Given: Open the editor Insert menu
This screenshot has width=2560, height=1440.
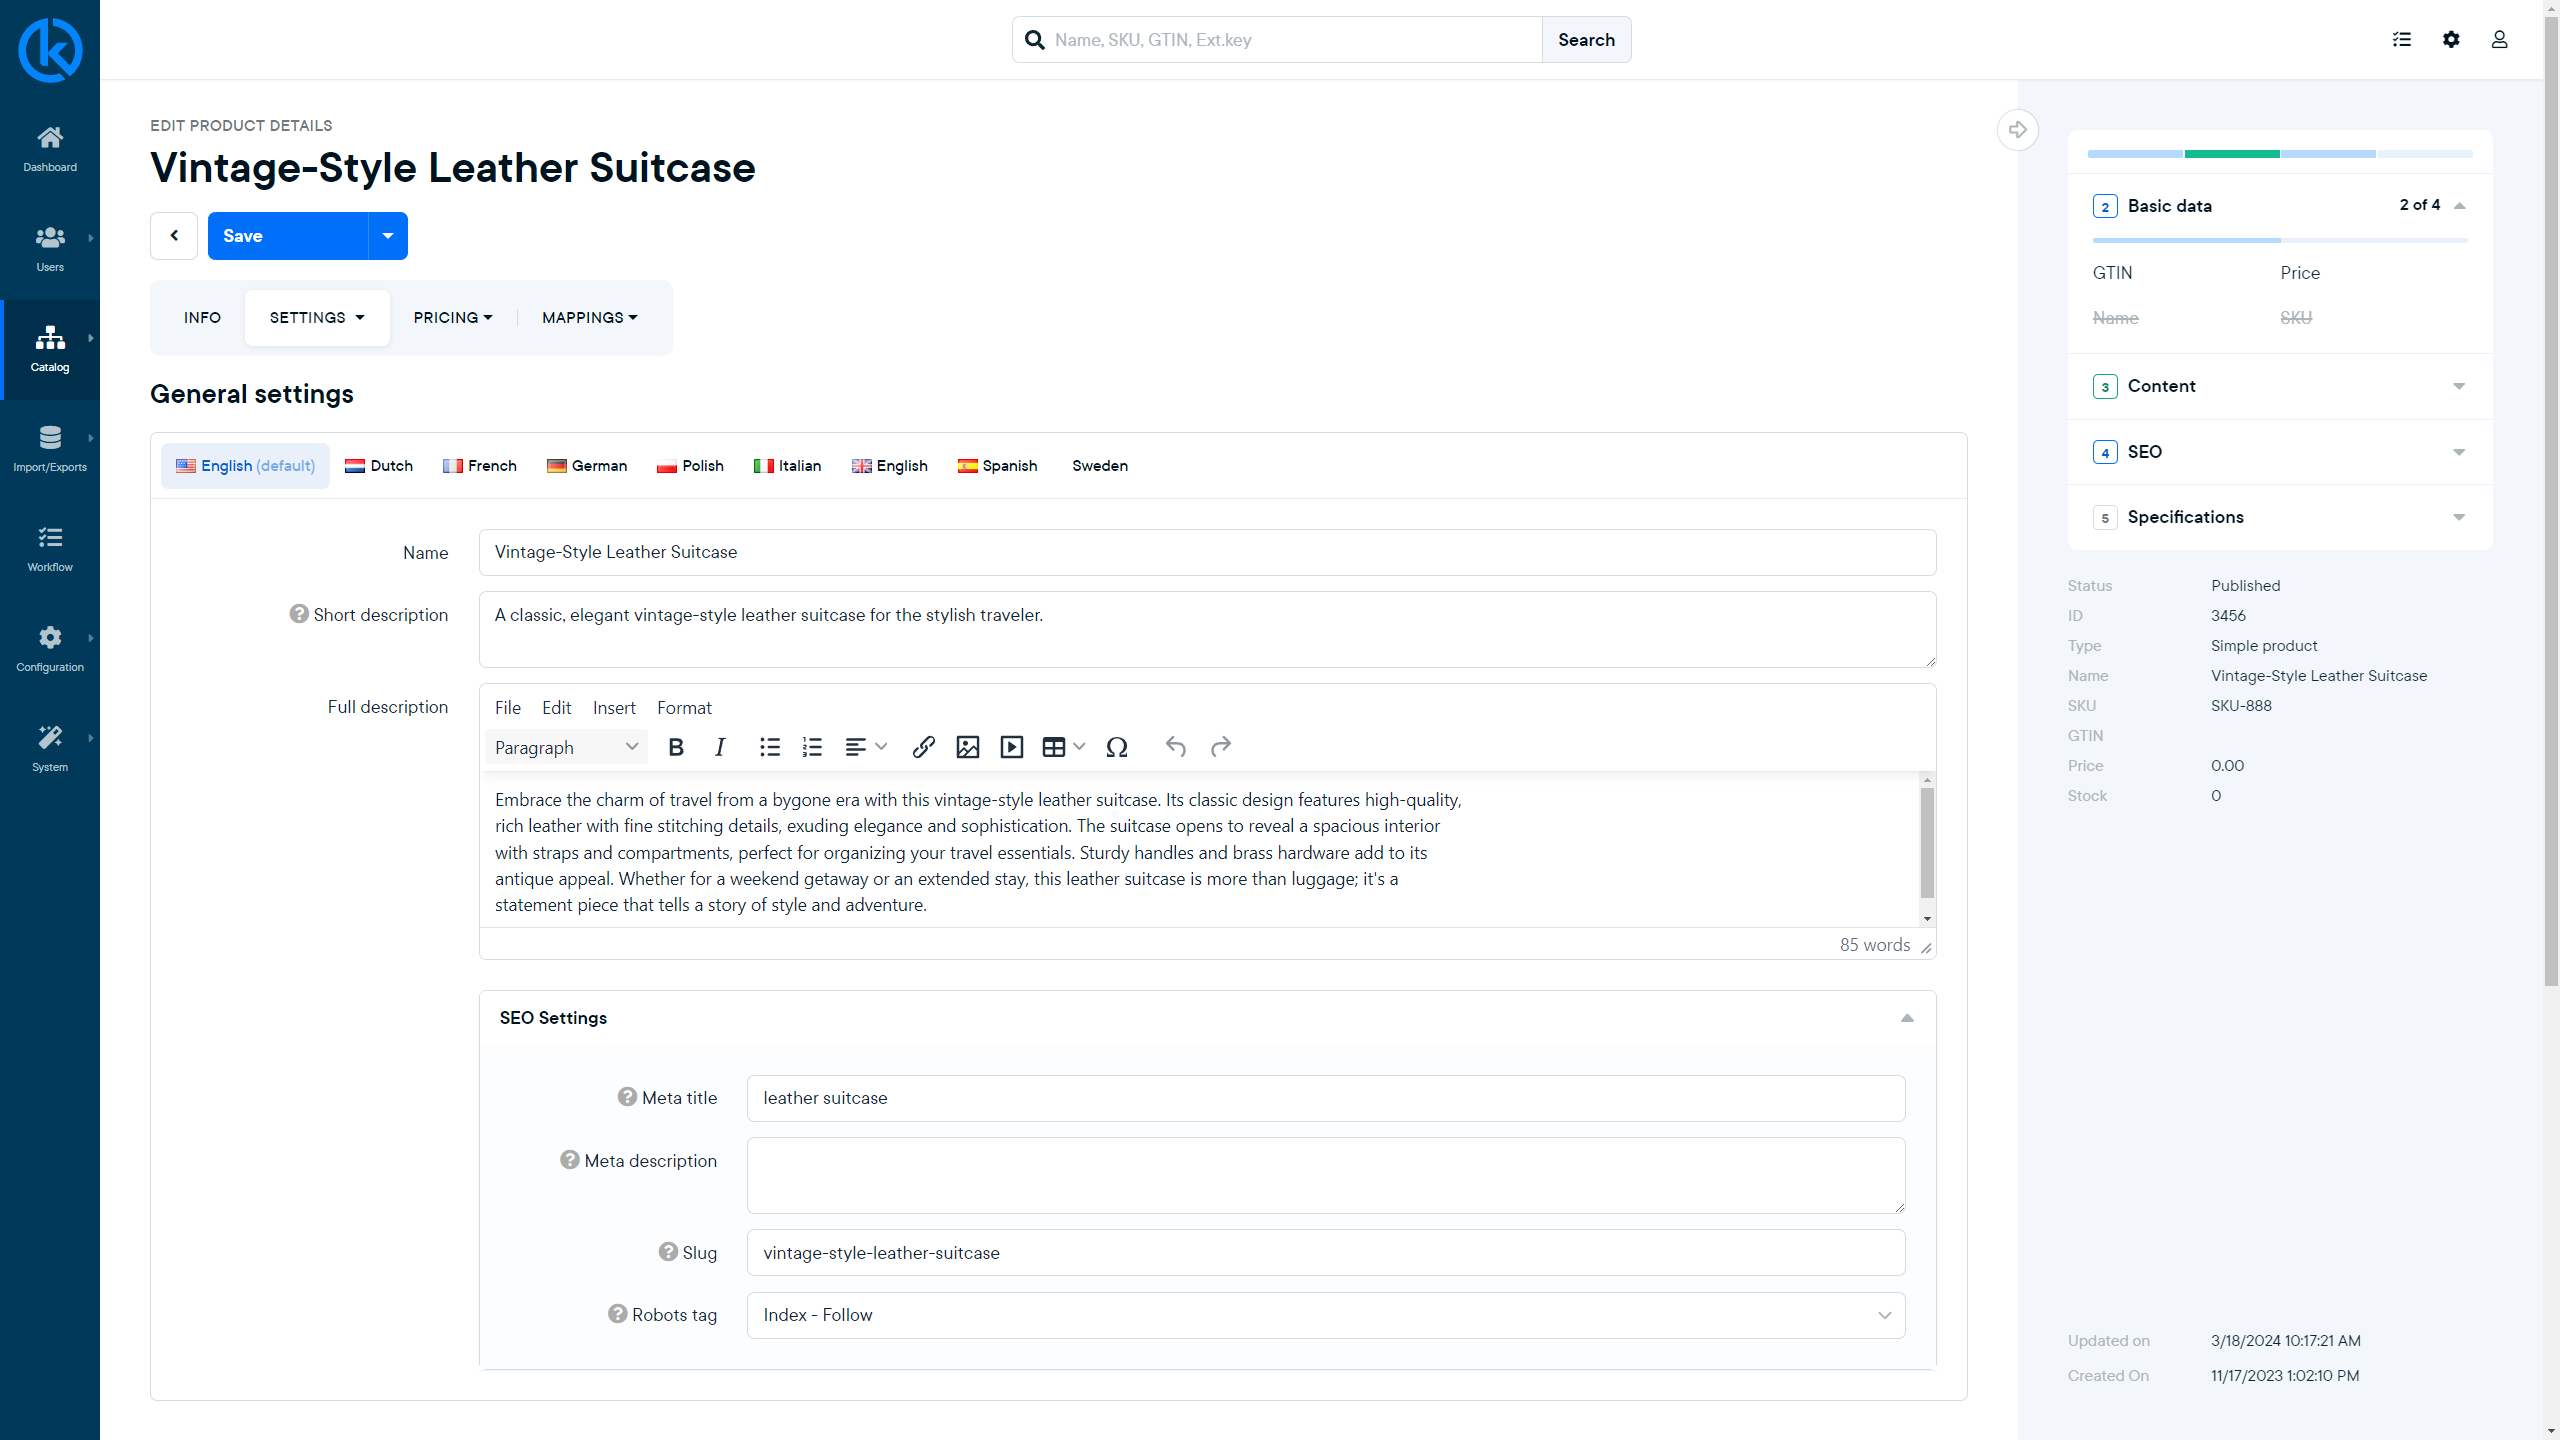Looking at the screenshot, I should coord(614,708).
